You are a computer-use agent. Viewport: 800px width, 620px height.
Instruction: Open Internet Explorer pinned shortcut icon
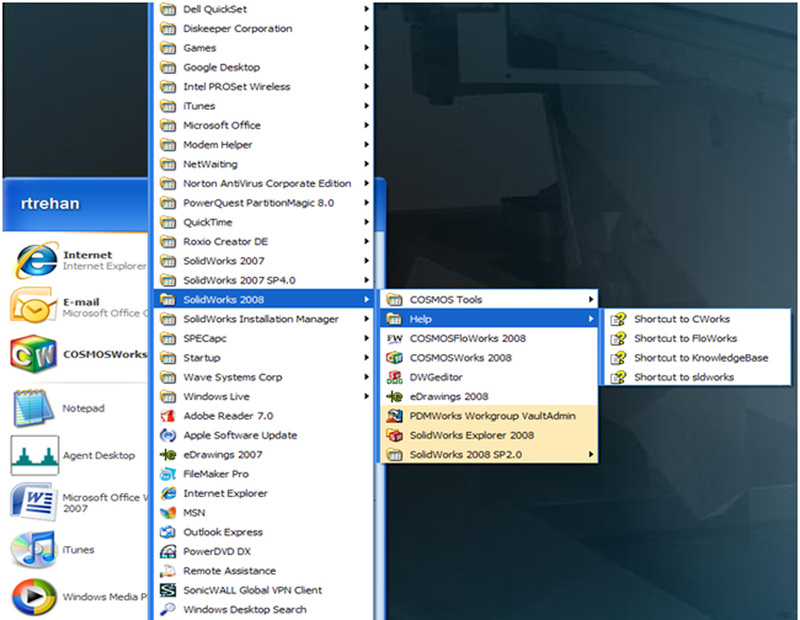point(34,261)
